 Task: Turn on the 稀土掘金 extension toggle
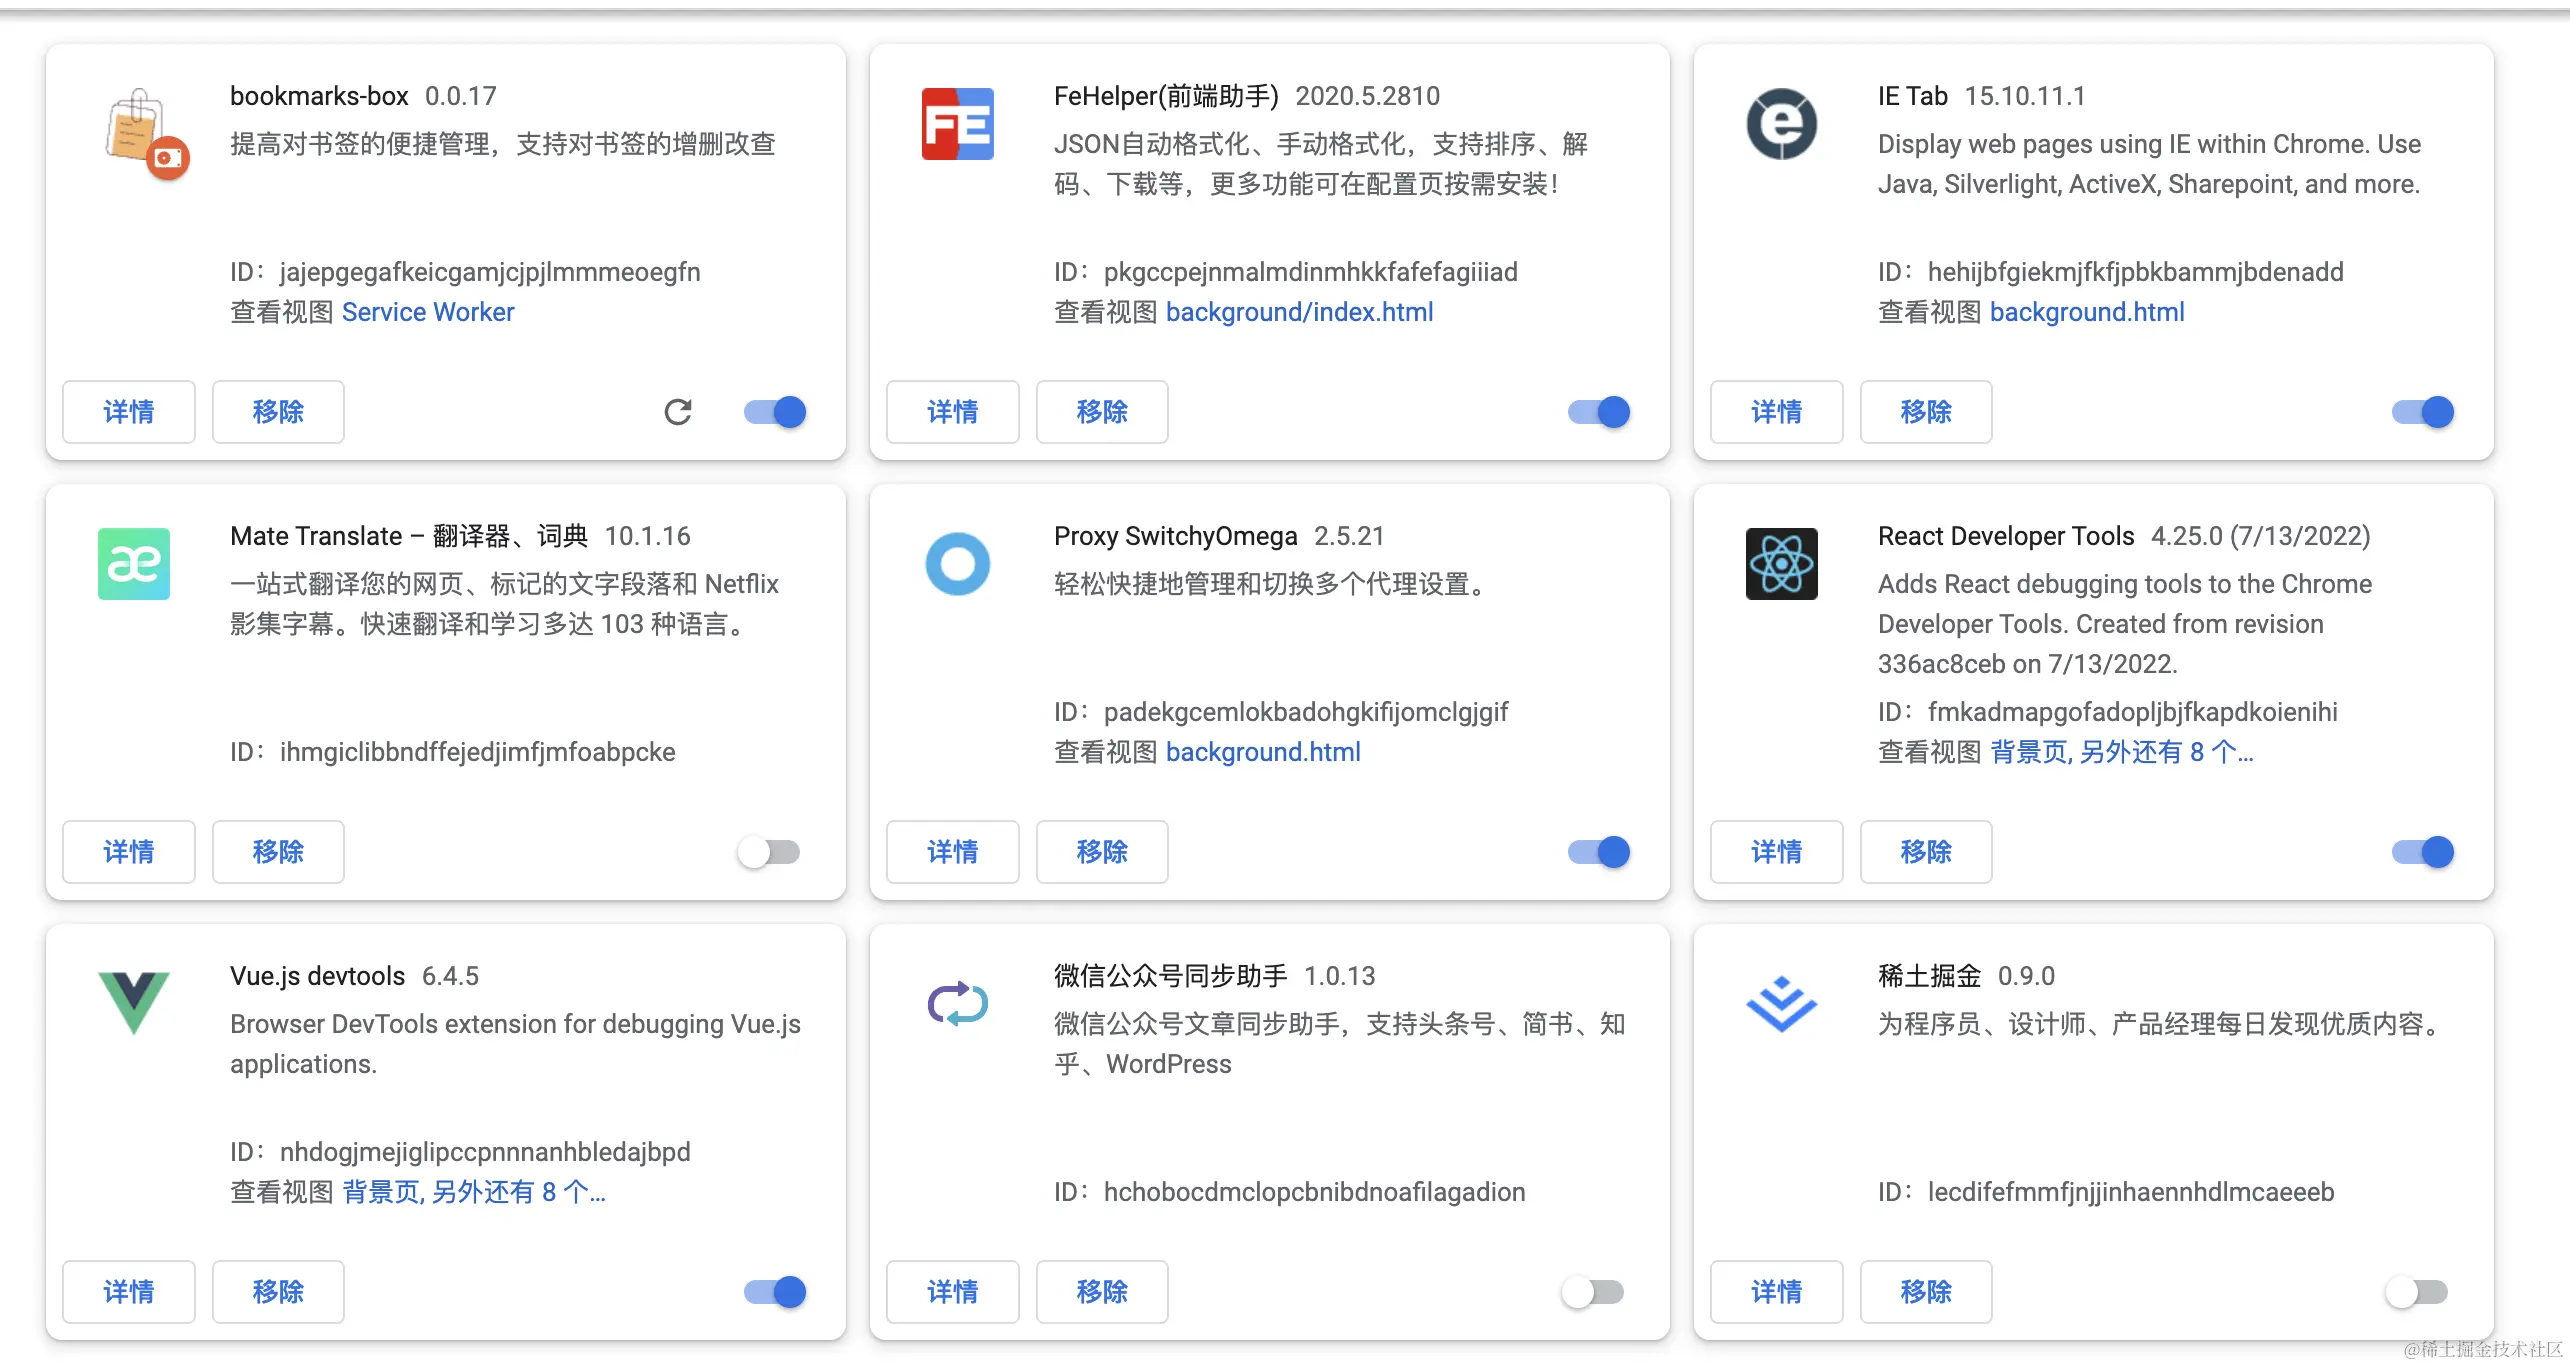(x=2417, y=1292)
